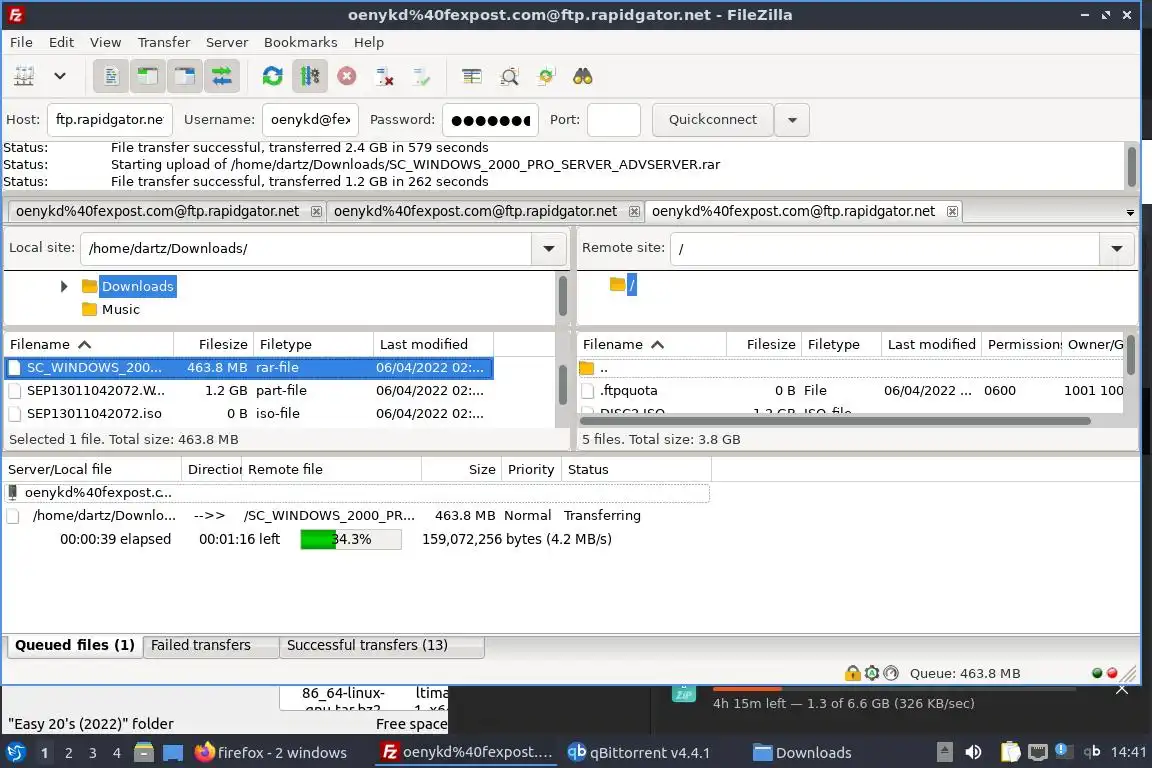
Task: Focus the Username input field
Action: tap(311, 120)
